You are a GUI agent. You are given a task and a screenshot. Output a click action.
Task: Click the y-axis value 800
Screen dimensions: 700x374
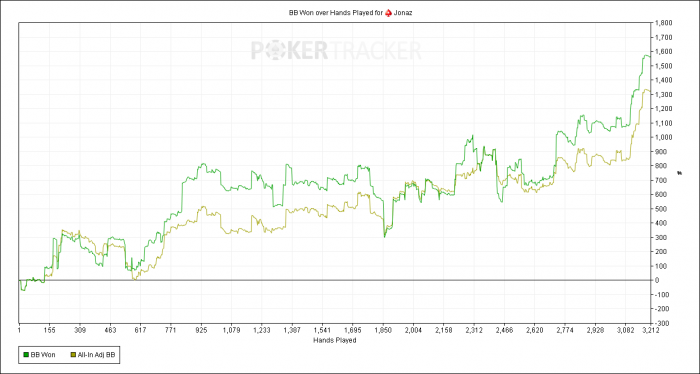660,166
